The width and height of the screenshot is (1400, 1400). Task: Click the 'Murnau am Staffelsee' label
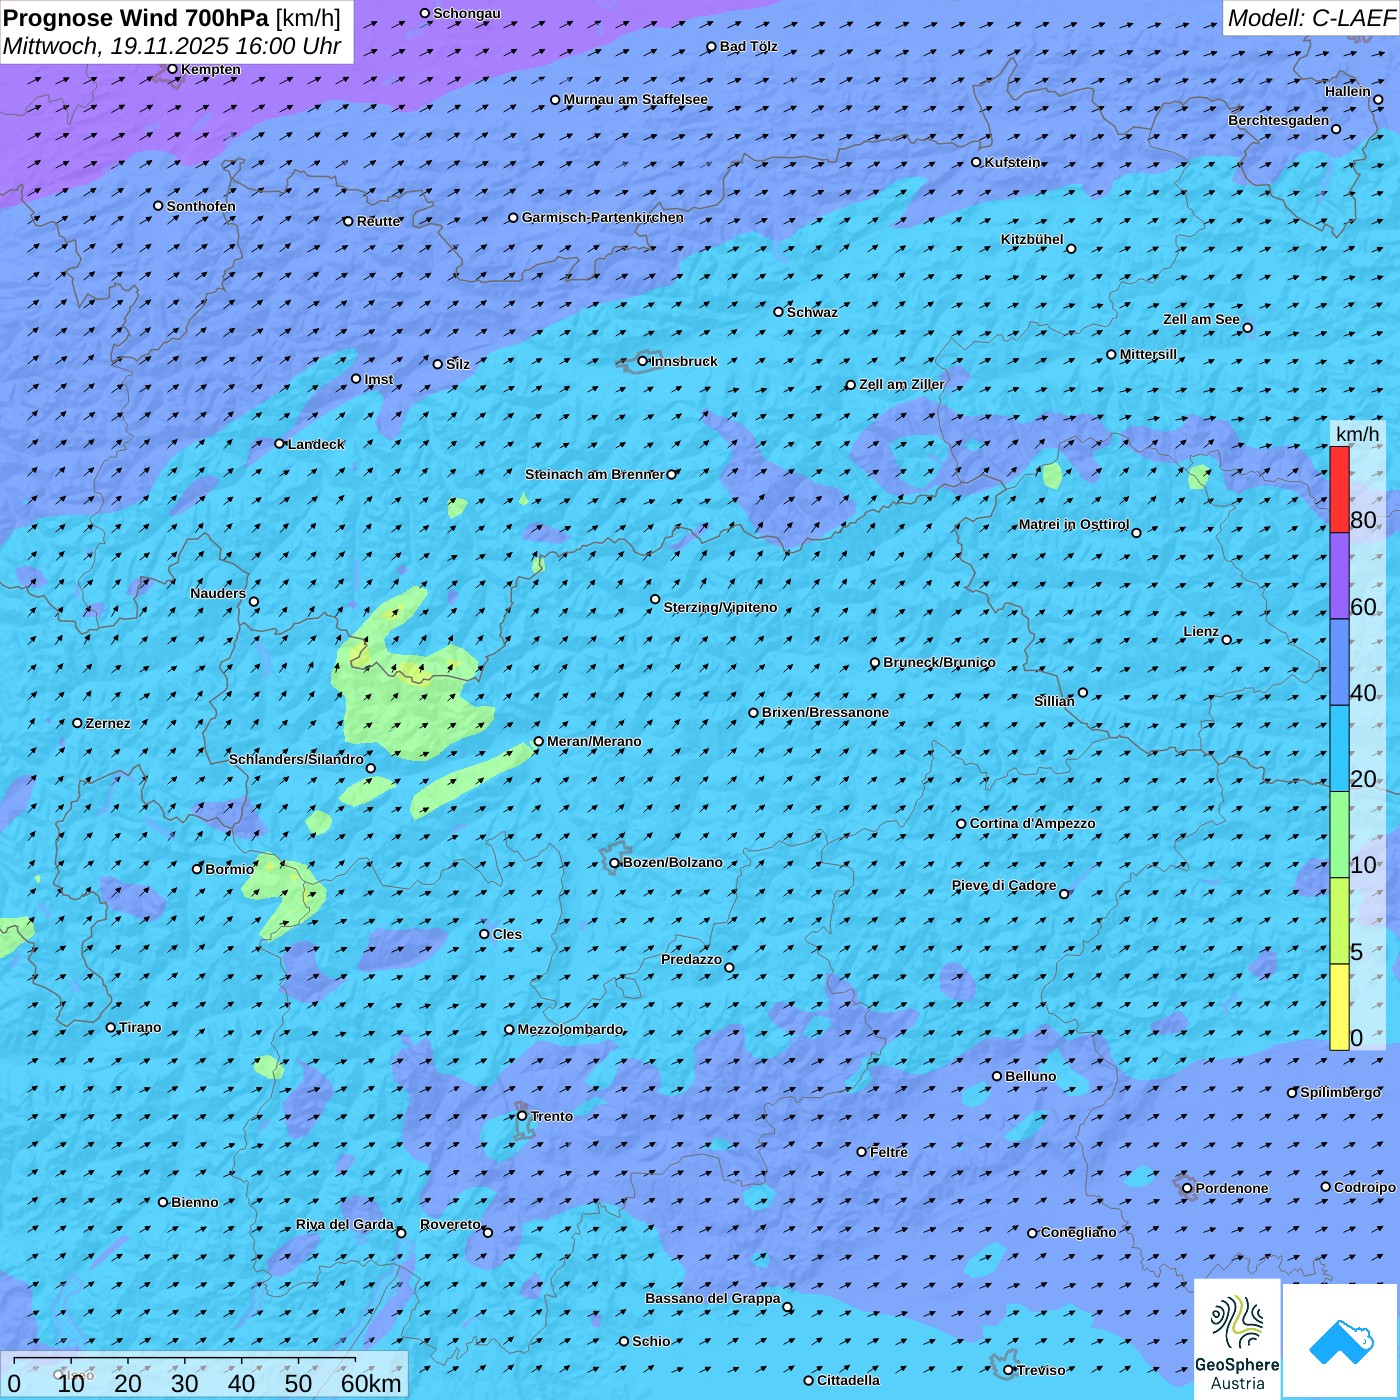(636, 99)
